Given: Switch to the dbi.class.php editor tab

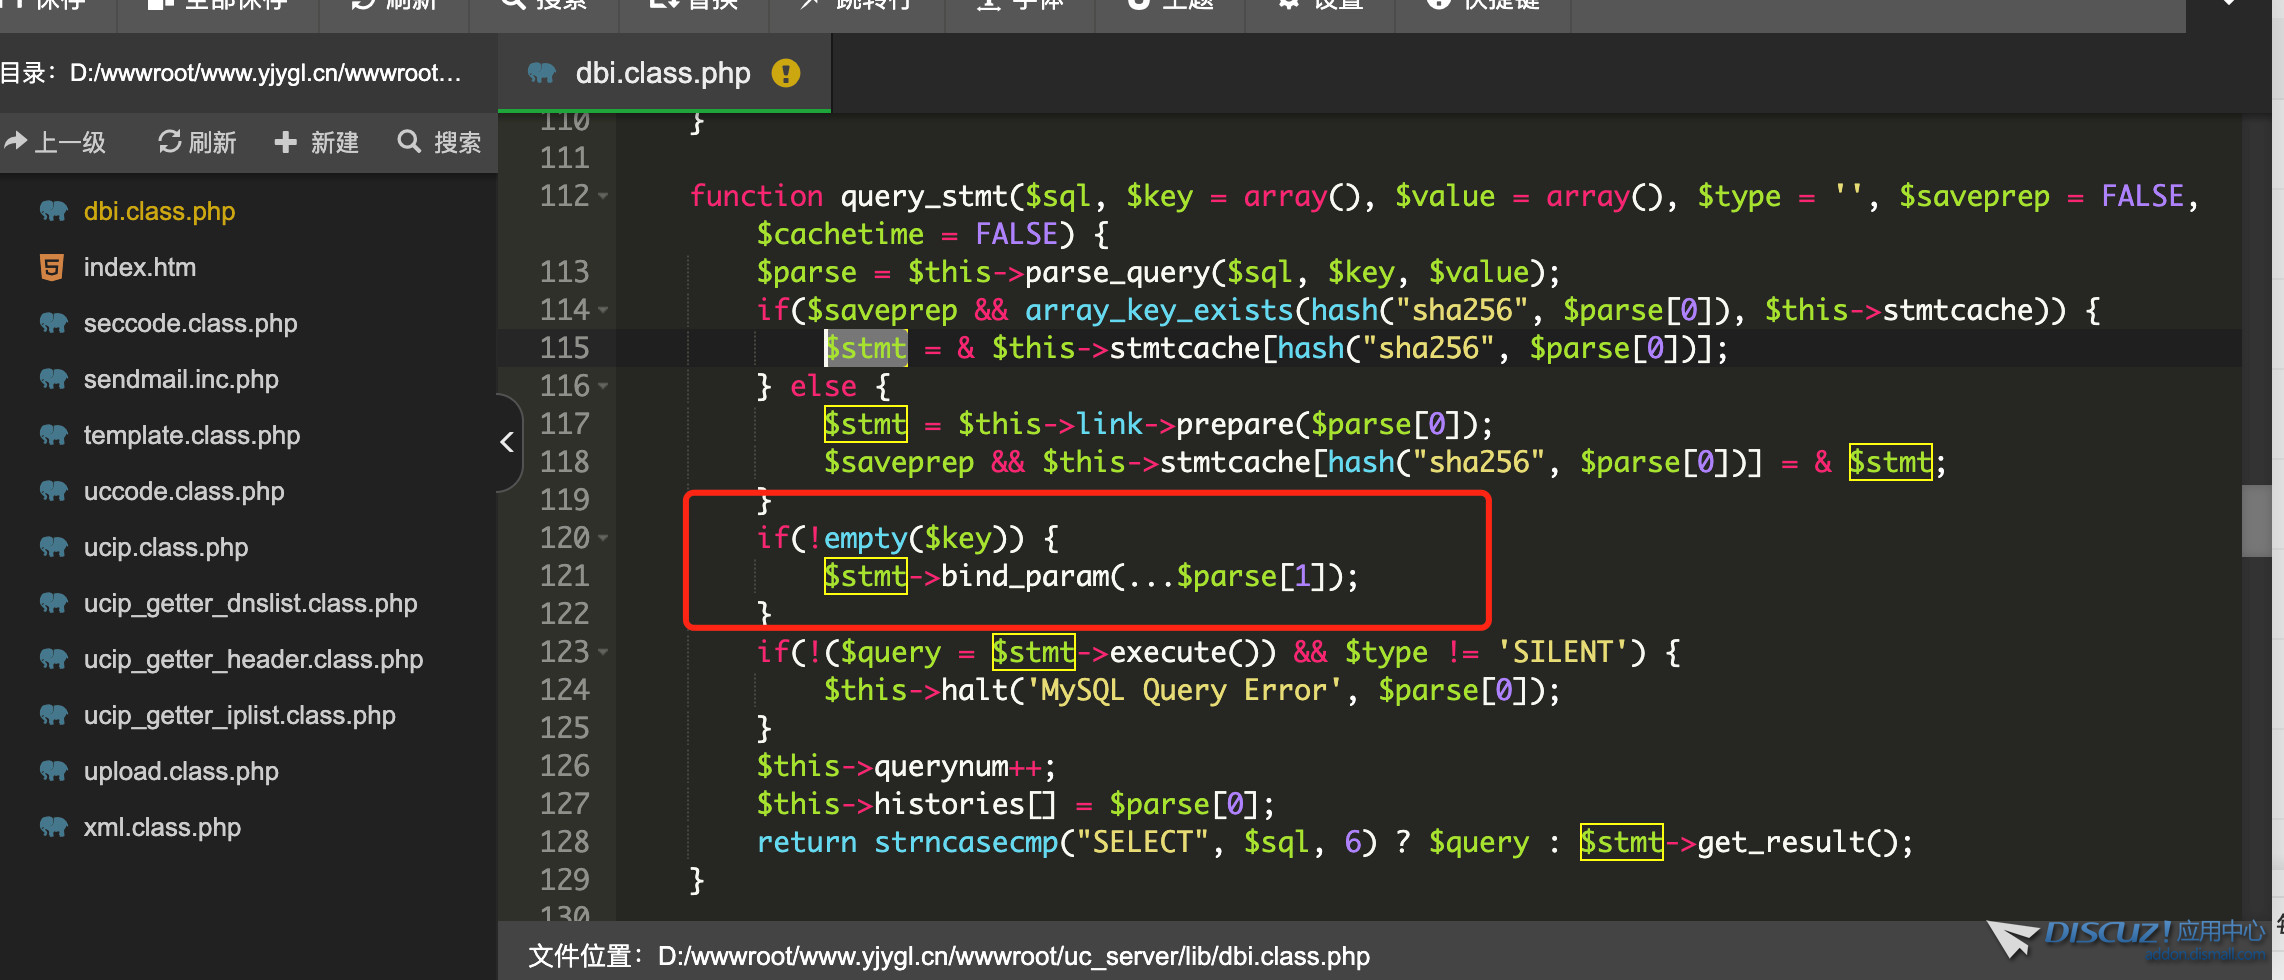Looking at the screenshot, I should pos(662,73).
